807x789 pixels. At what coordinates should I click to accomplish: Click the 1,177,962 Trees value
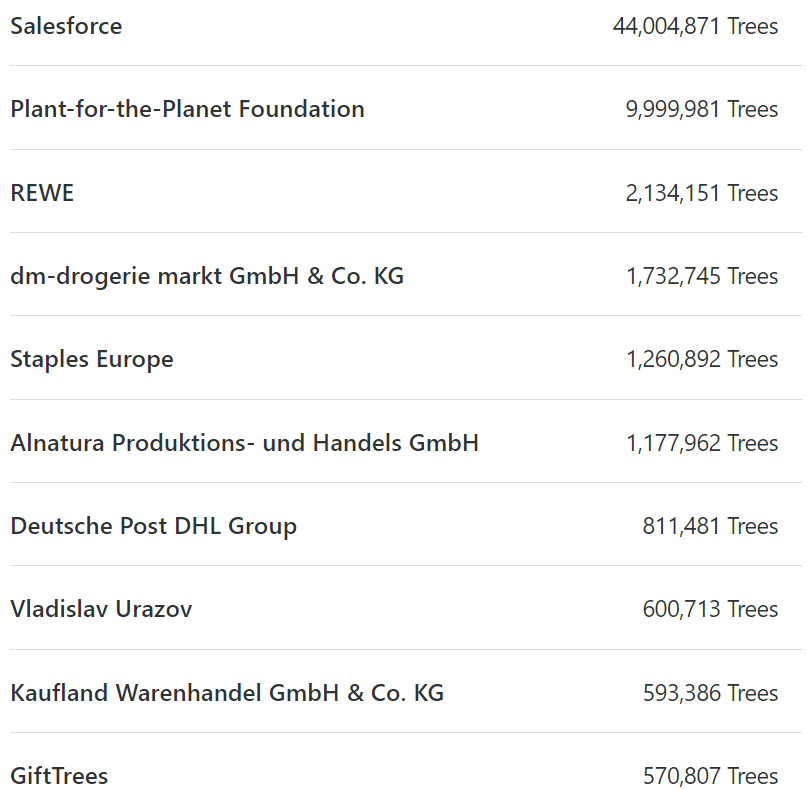tap(702, 443)
